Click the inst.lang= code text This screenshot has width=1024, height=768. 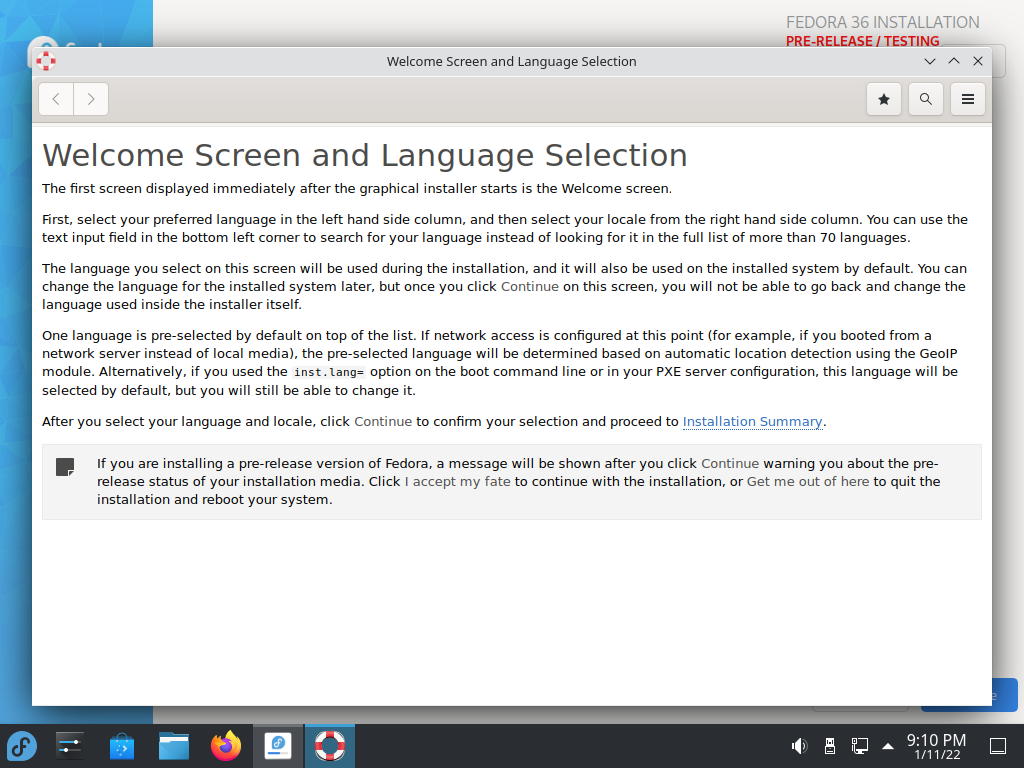328,372
